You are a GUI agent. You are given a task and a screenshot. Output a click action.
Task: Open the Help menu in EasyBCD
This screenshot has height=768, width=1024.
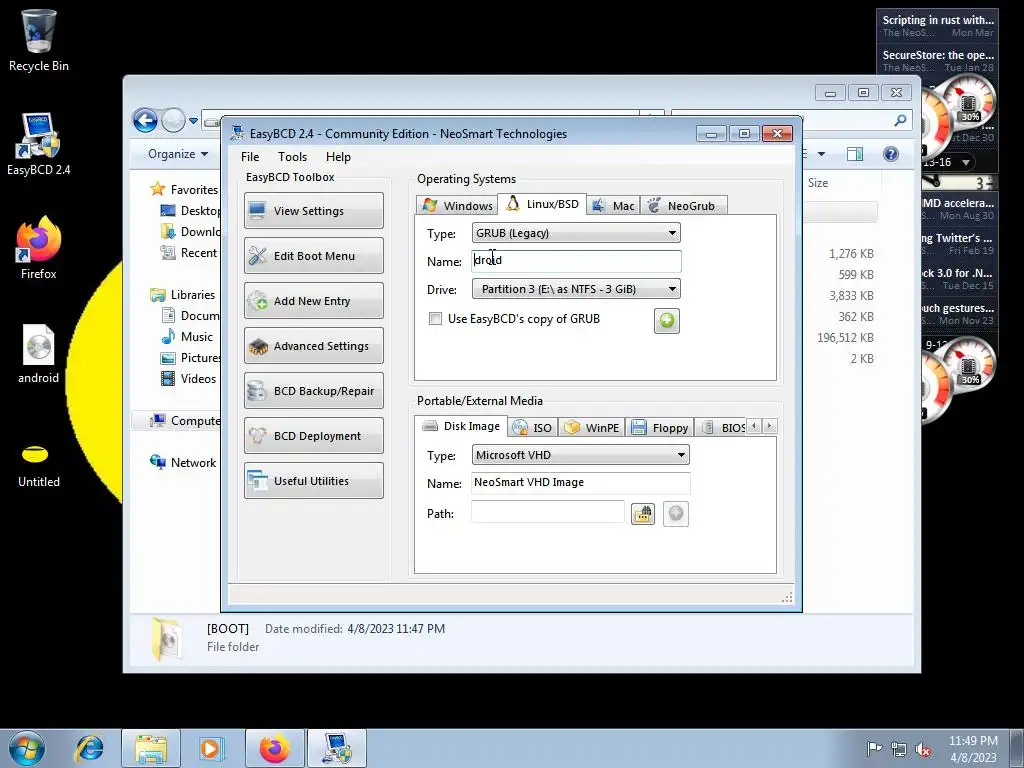338,157
